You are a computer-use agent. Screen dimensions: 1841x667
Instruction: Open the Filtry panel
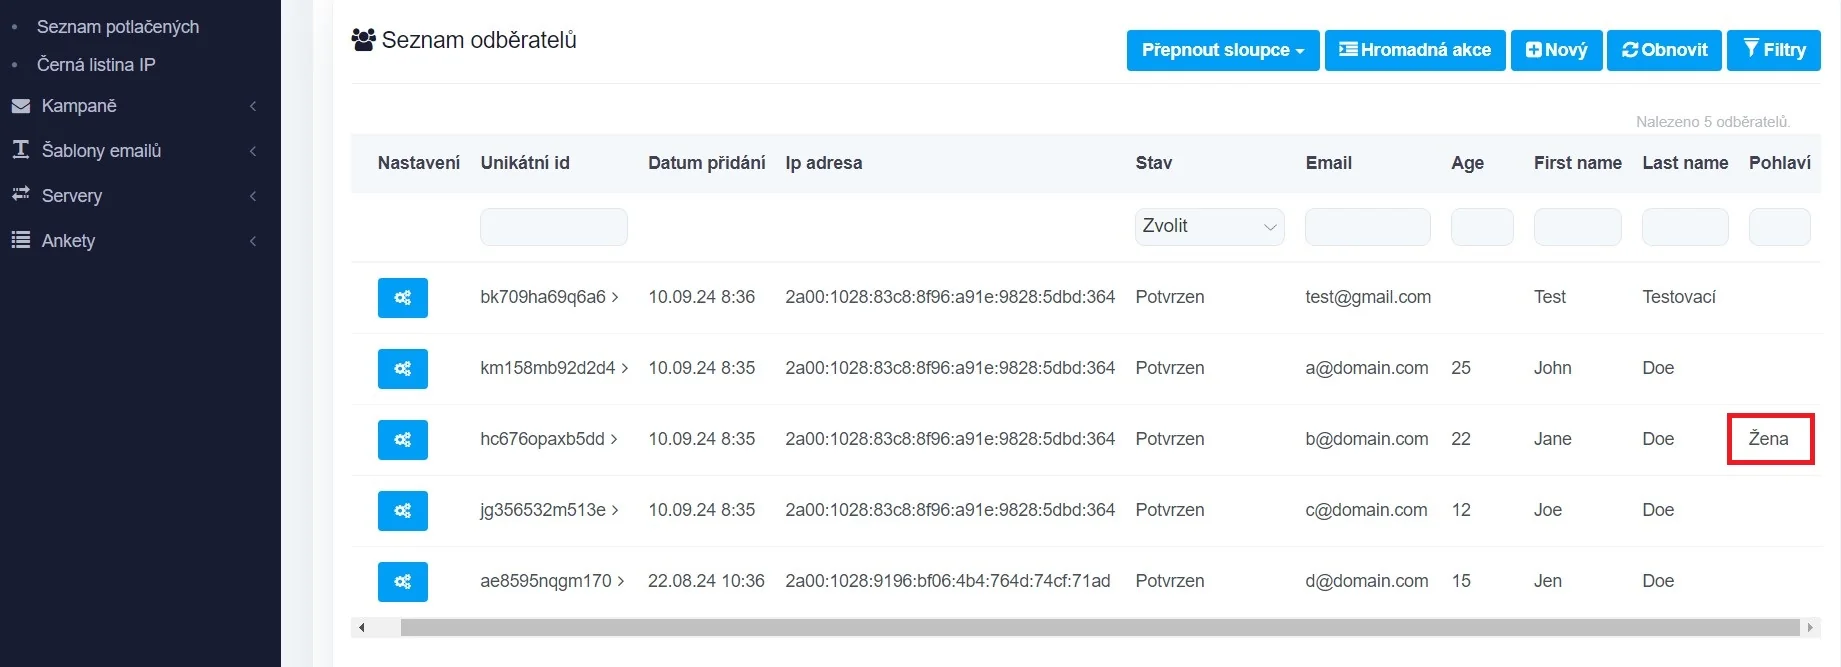click(x=1773, y=50)
